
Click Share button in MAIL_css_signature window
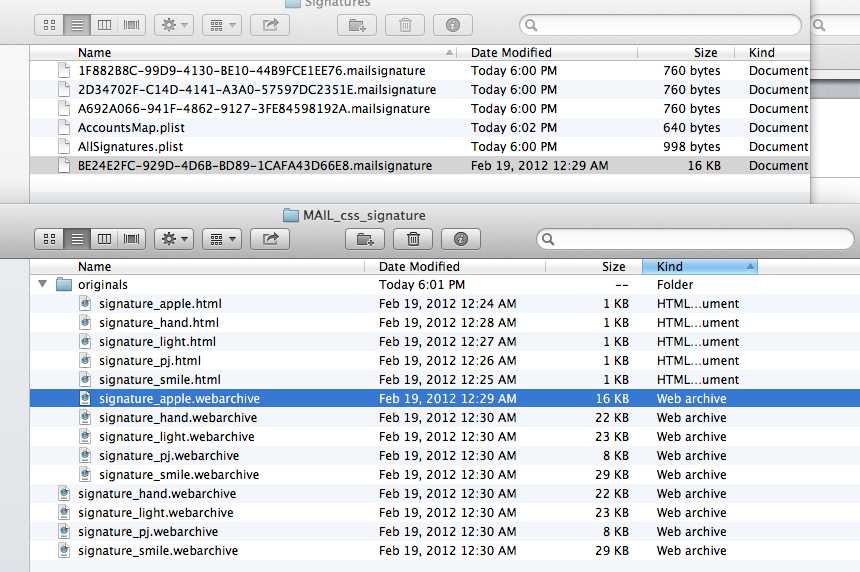point(270,239)
